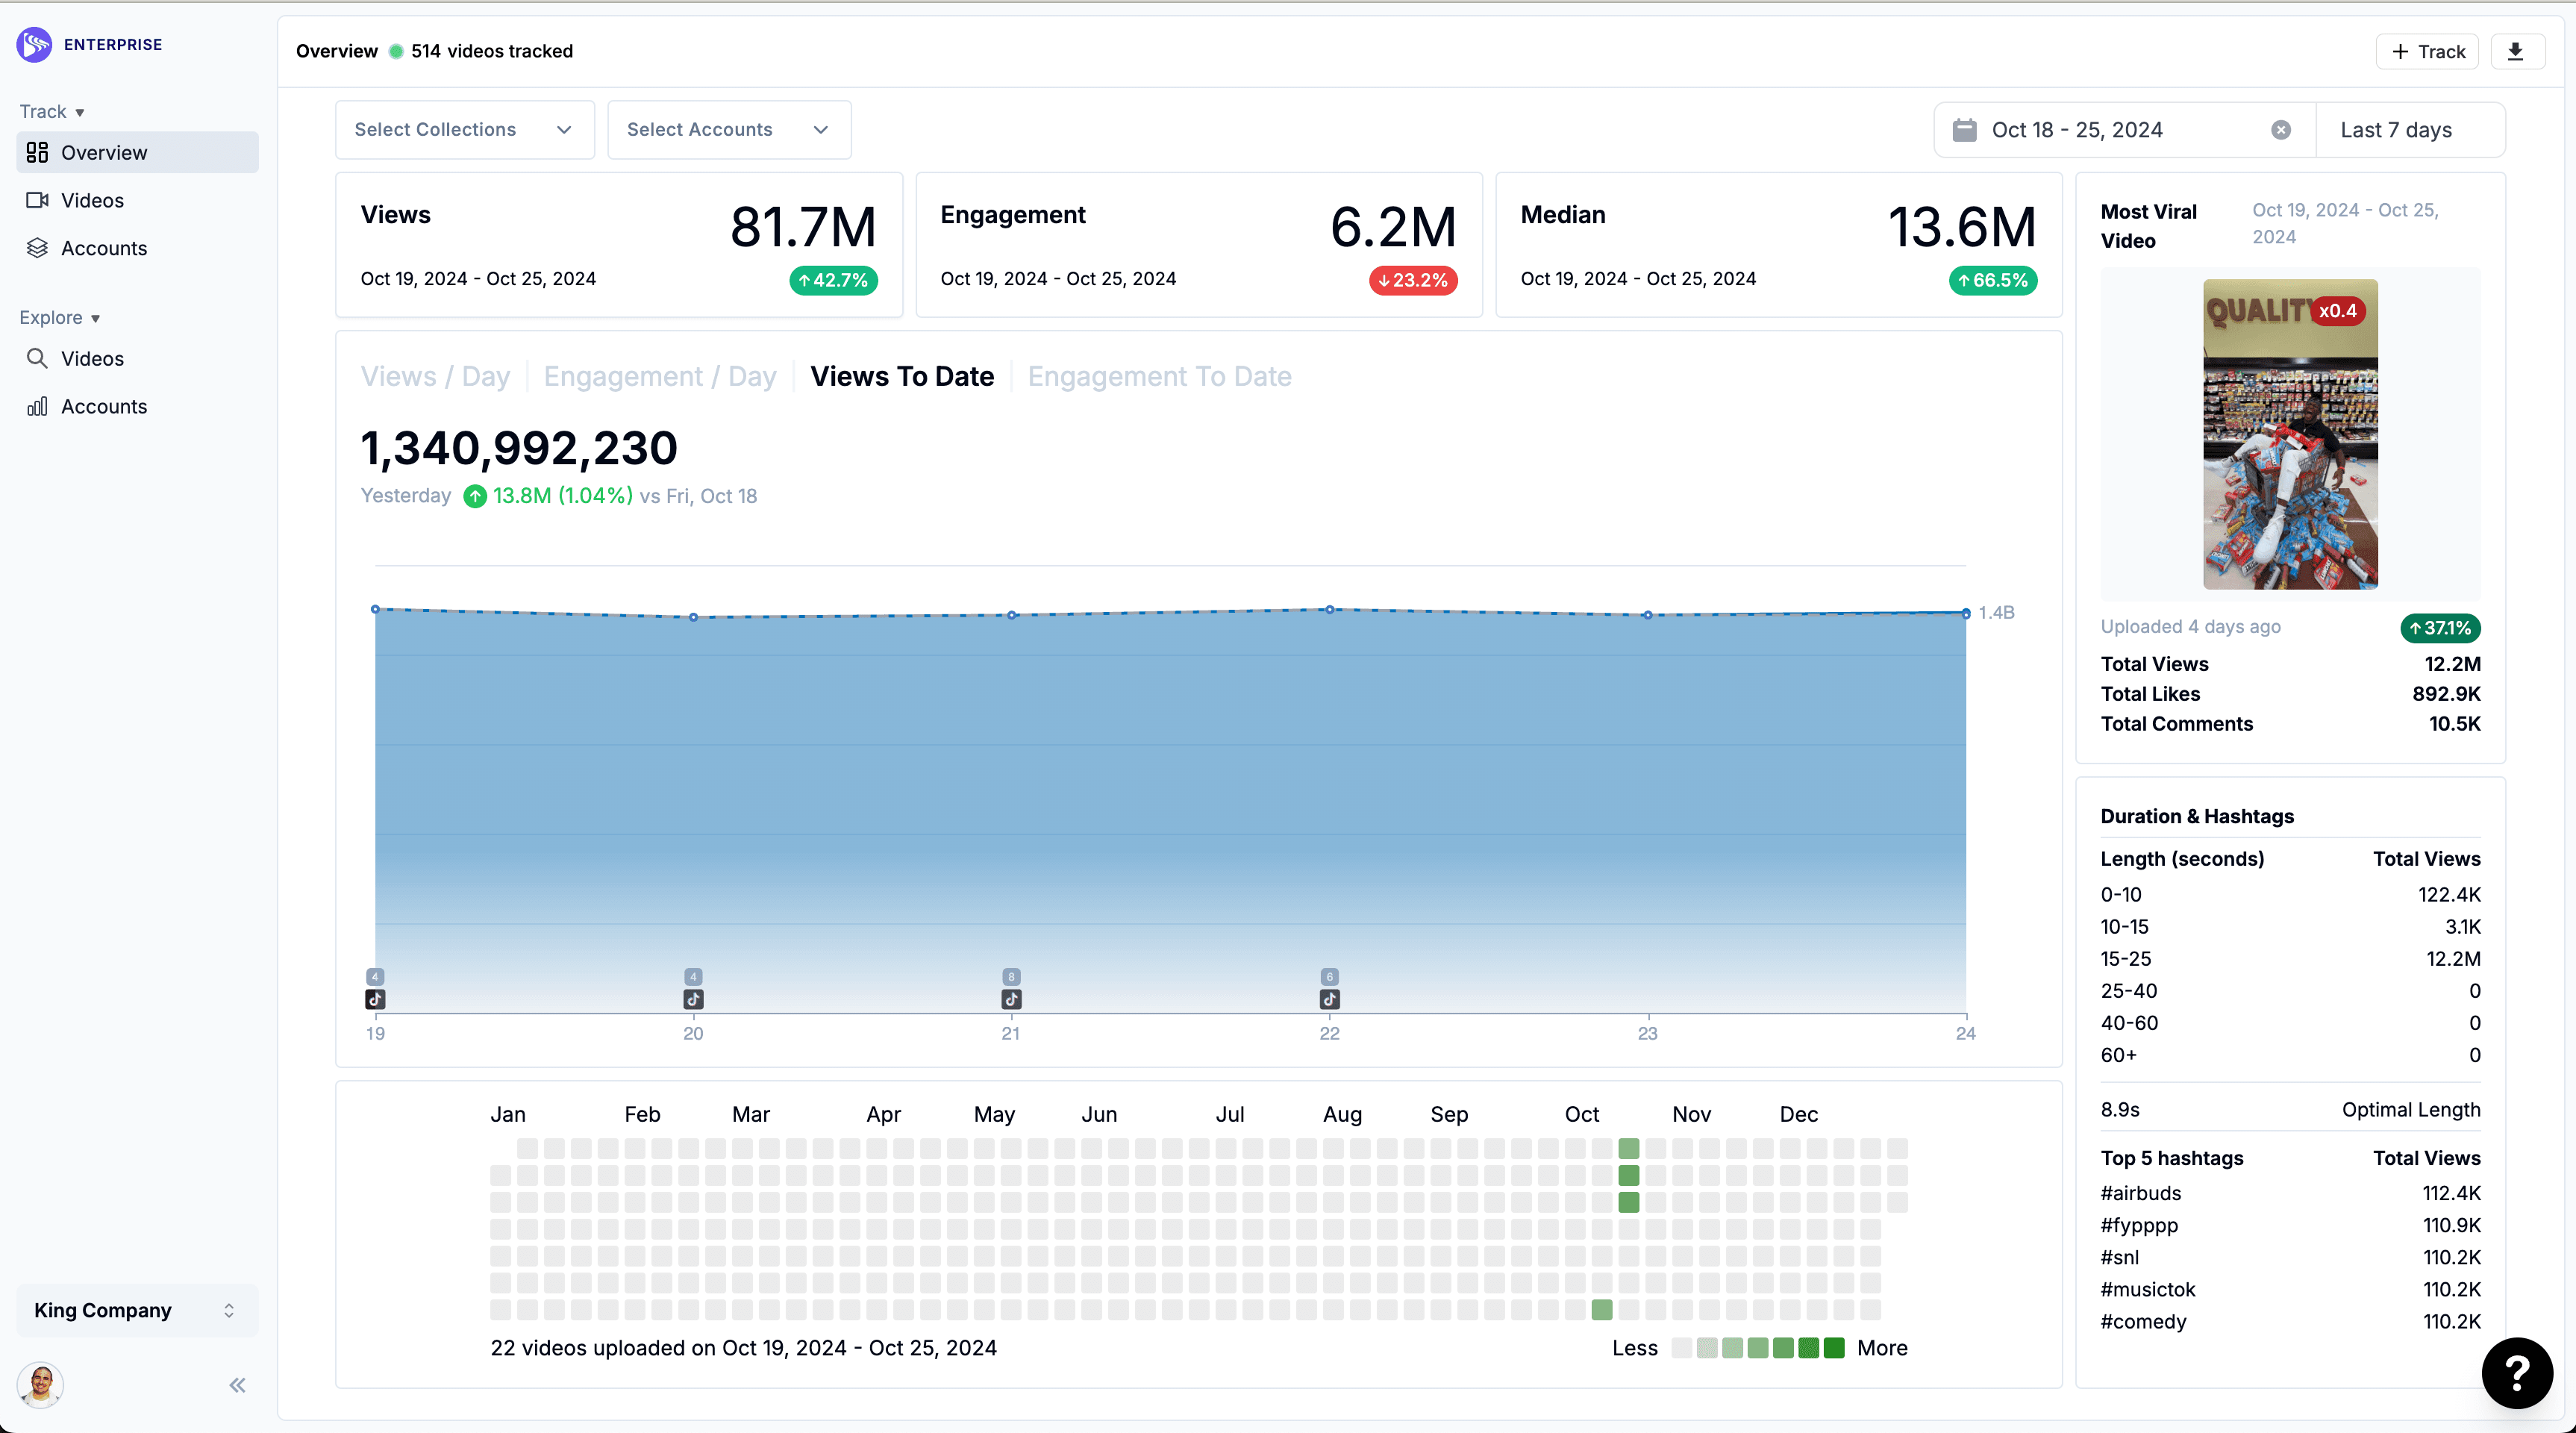Click the TikTok marker on day 20
The image size is (2576, 1433).
(x=693, y=999)
